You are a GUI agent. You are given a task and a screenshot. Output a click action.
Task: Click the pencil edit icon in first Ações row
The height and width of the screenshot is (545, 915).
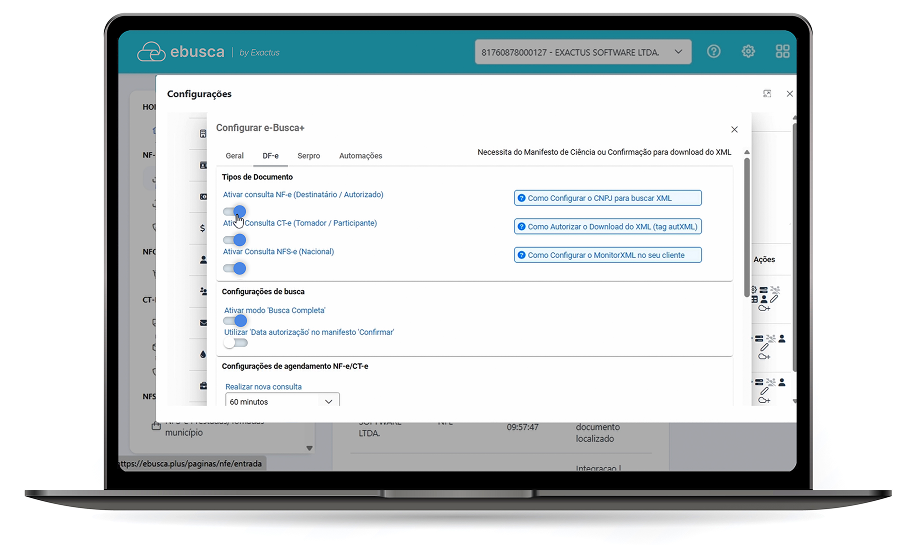pos(774,299)
